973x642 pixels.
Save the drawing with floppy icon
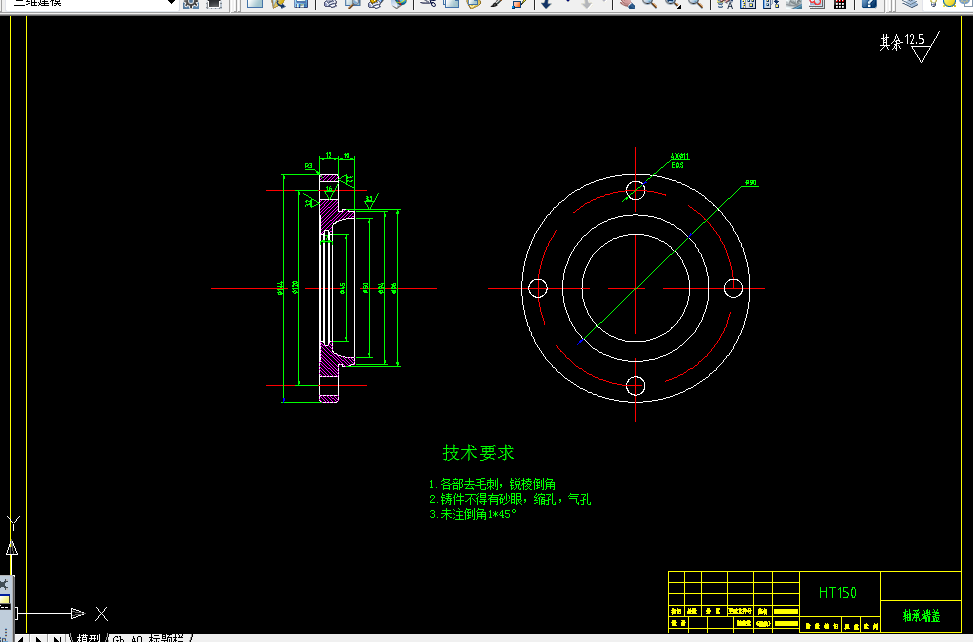pyautogui.click(x=301, y=3)
